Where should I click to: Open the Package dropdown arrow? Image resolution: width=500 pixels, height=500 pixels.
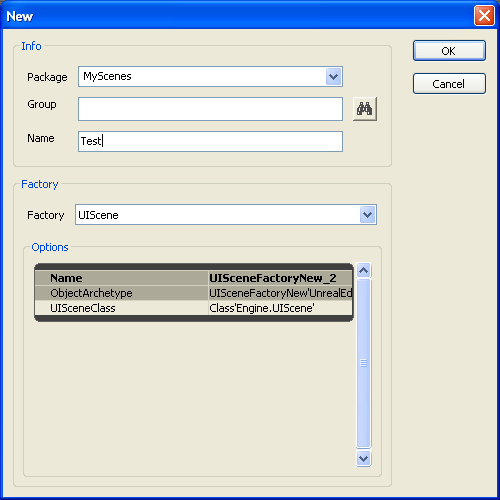(333, 77)
